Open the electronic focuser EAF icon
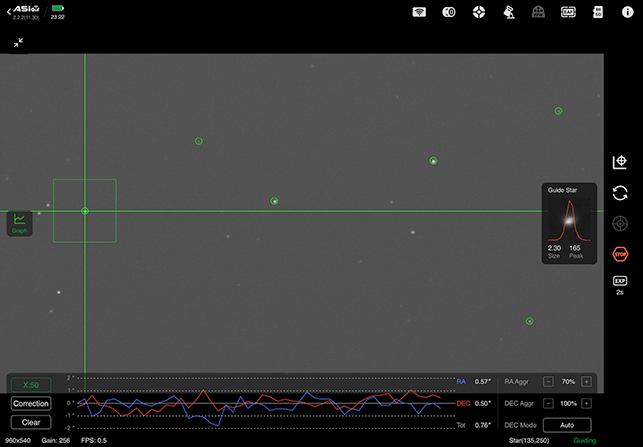Viewport: 643px width, 447px height. (x=568, y=12)
